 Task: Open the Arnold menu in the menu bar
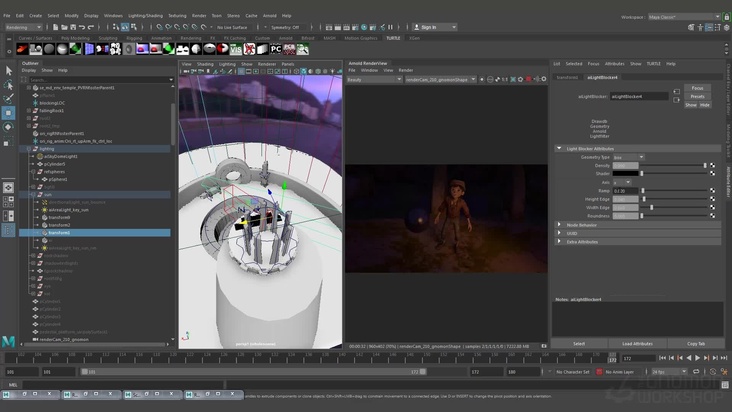click(269, 15)
